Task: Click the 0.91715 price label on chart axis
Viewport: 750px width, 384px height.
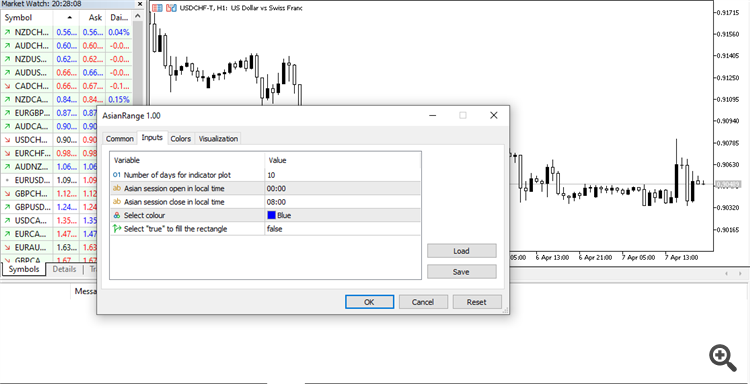Action: click(728, 12)
